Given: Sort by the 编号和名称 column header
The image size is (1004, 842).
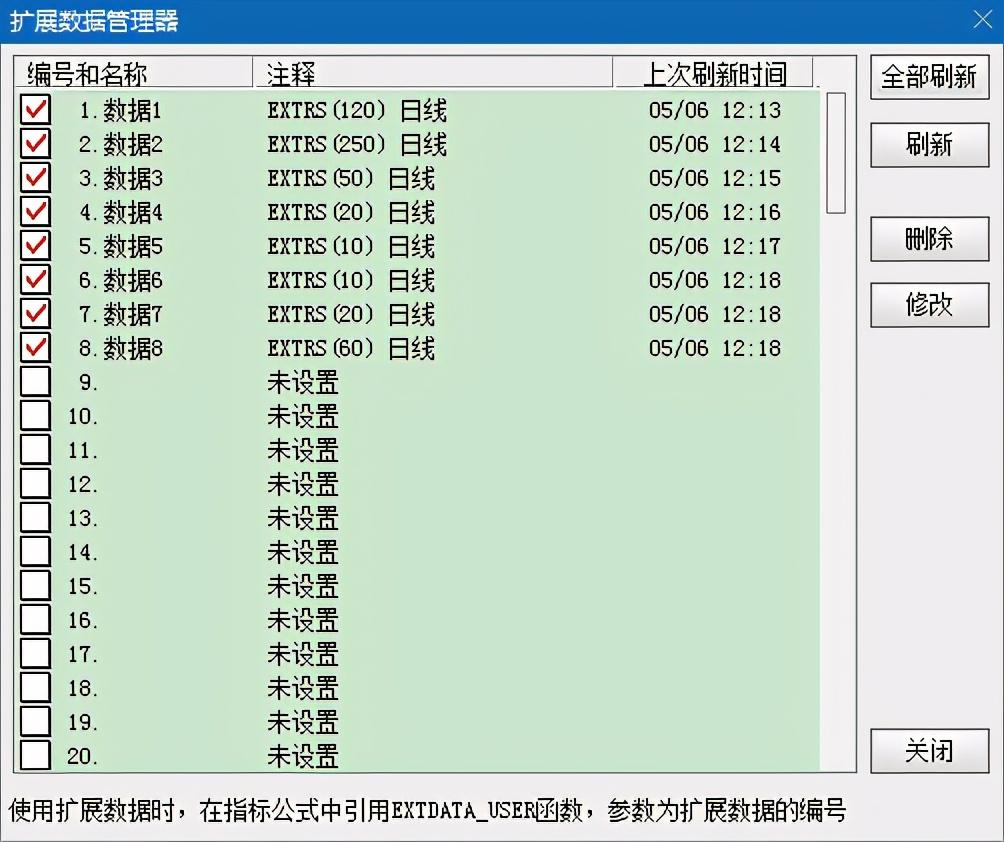Looking at the screenshot, I should pyautogui.click(x=134, y=74).
